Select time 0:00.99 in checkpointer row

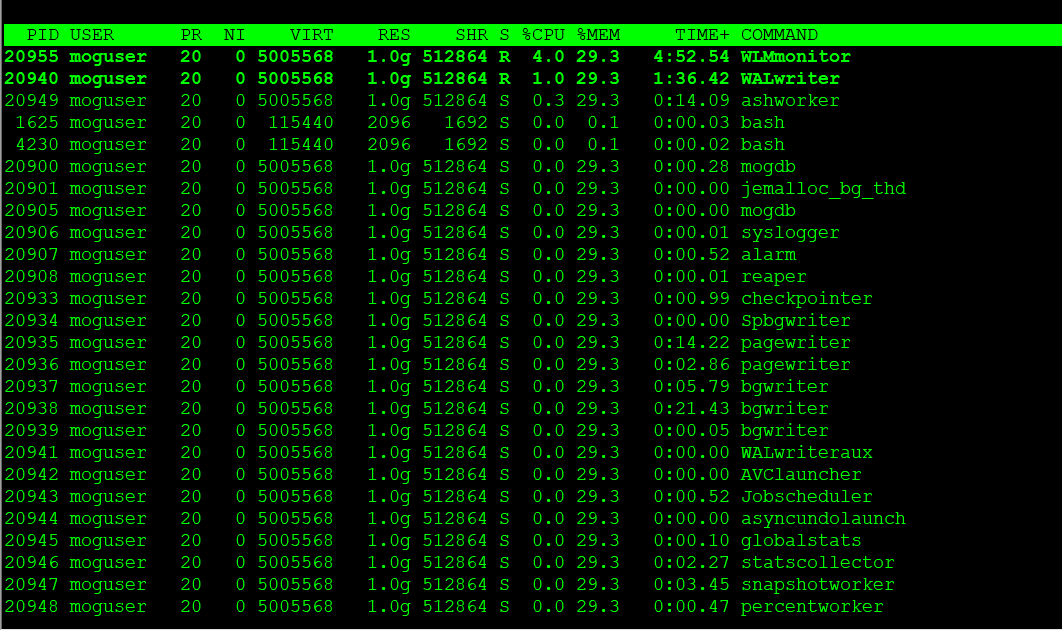692,299
